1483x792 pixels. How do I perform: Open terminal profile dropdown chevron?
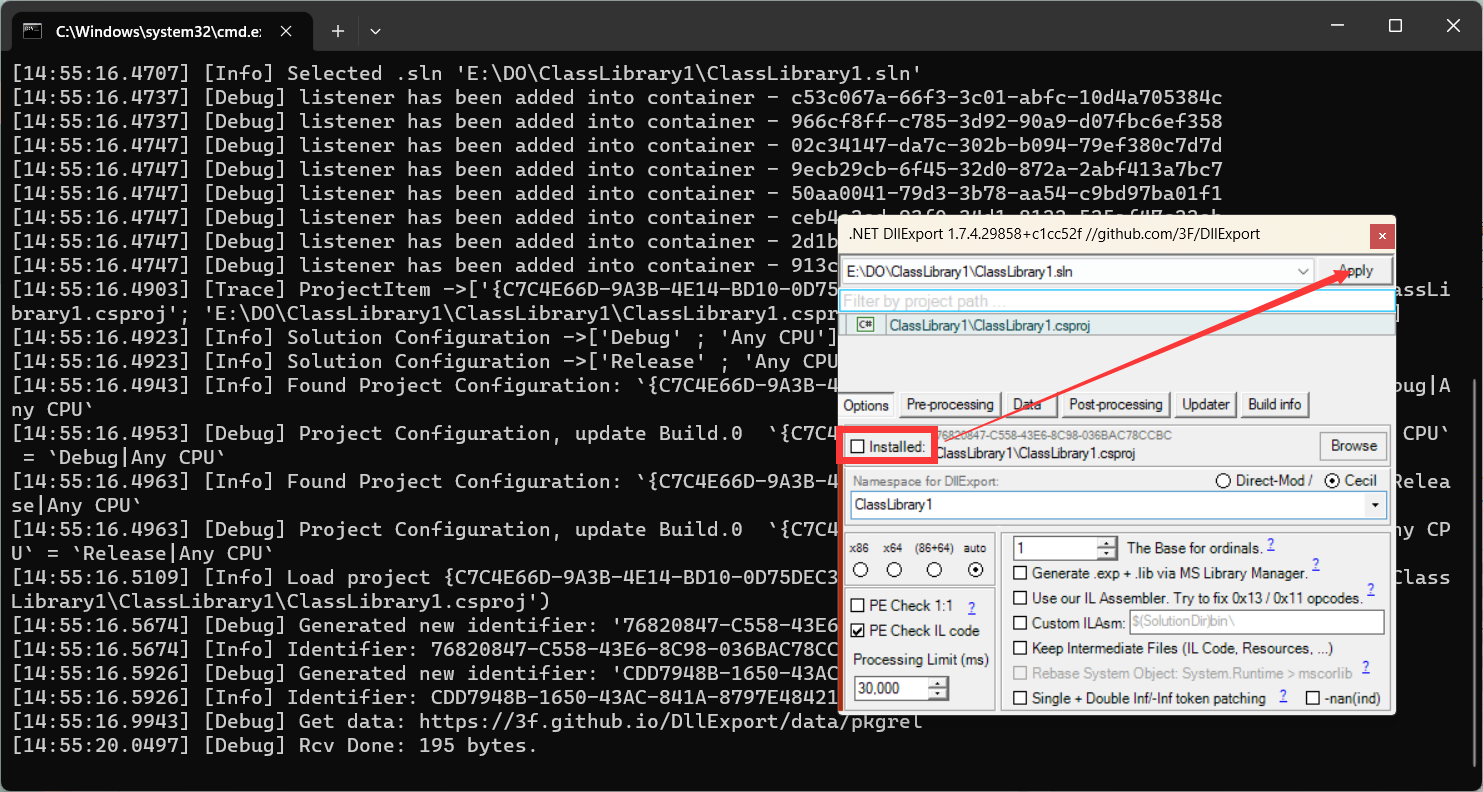[375, 31]
